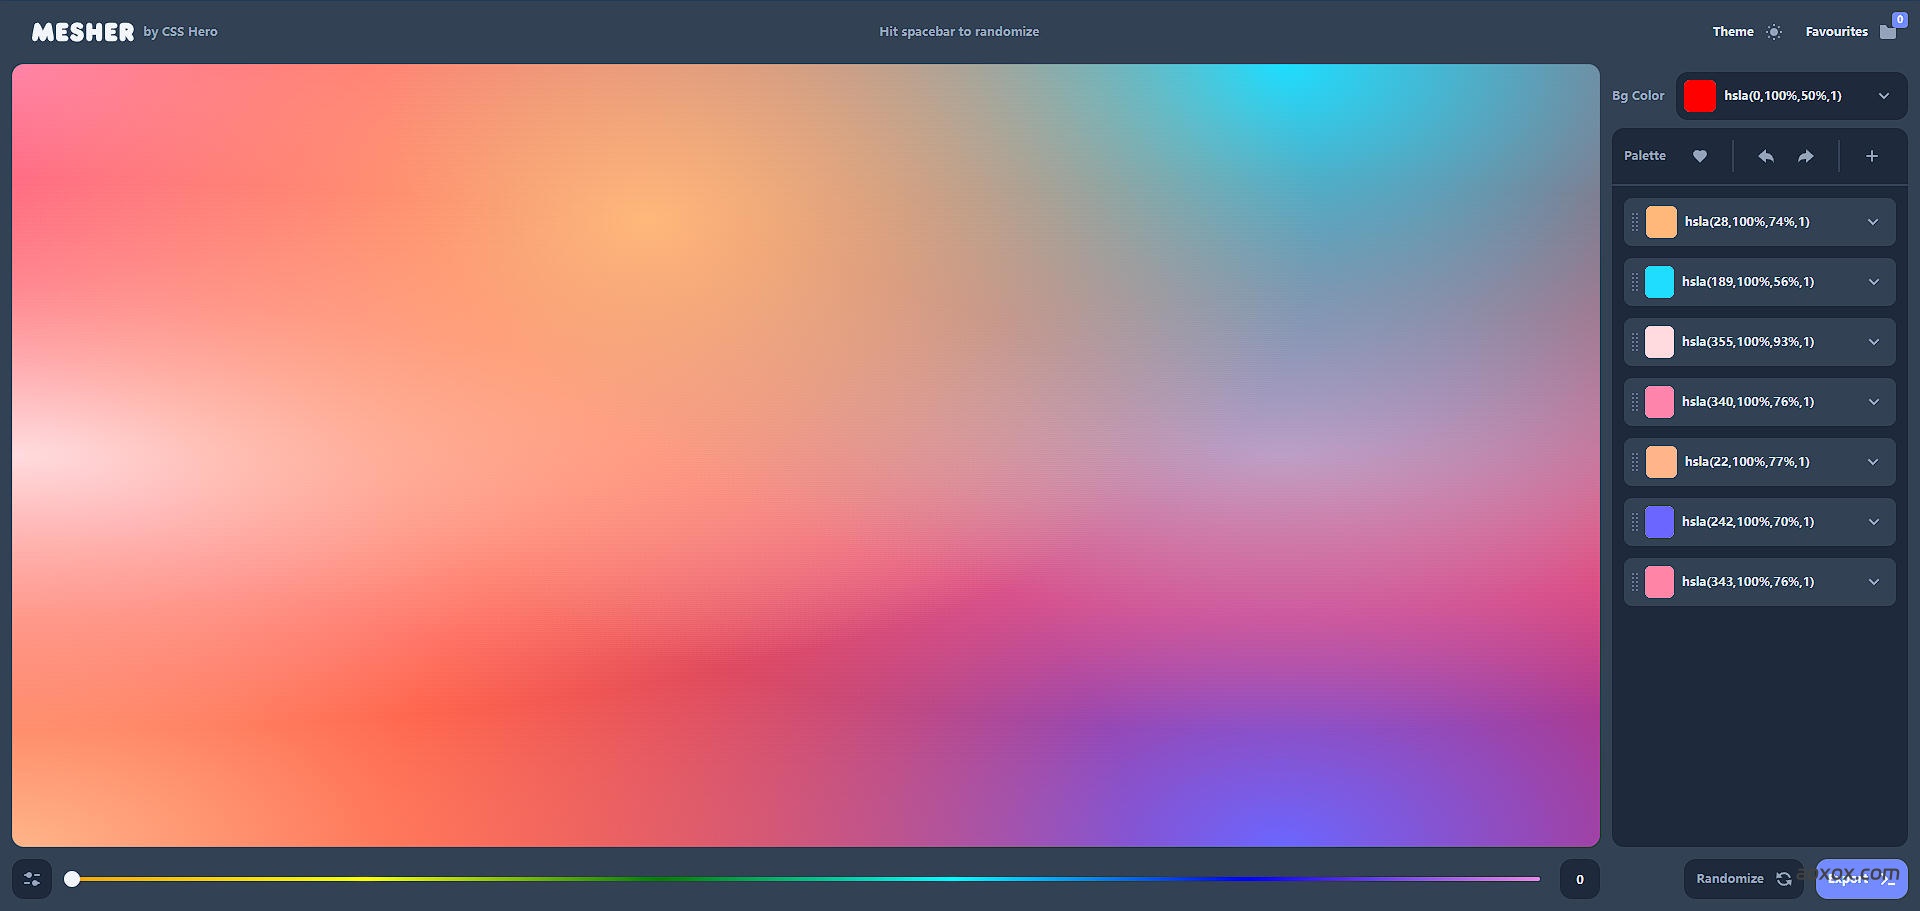Click the drag handle of hsla(242,100%,70%,1) row
1920x911 pixels.
[x=1635, y=522]
